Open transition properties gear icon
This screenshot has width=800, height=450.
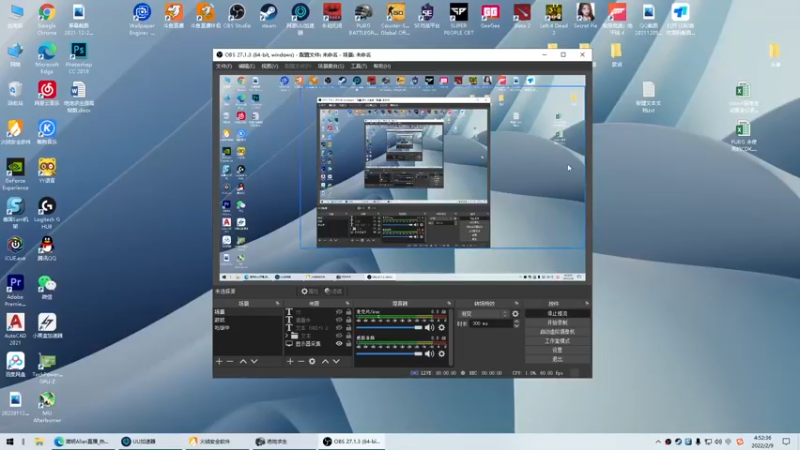(515, 314)
